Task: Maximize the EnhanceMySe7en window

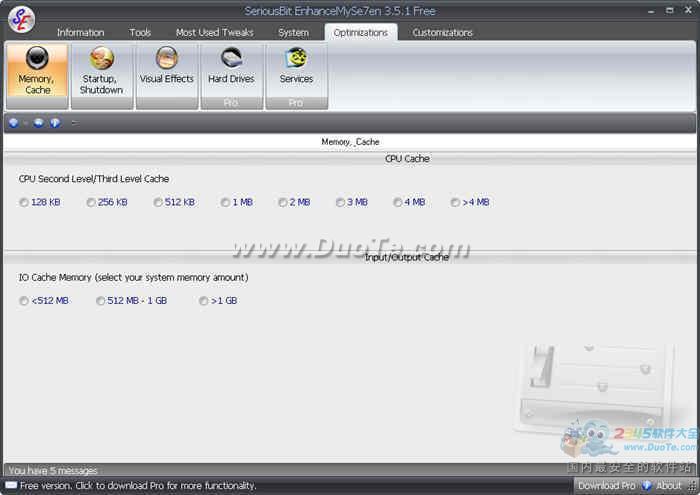Action: [x=670, y=10]
